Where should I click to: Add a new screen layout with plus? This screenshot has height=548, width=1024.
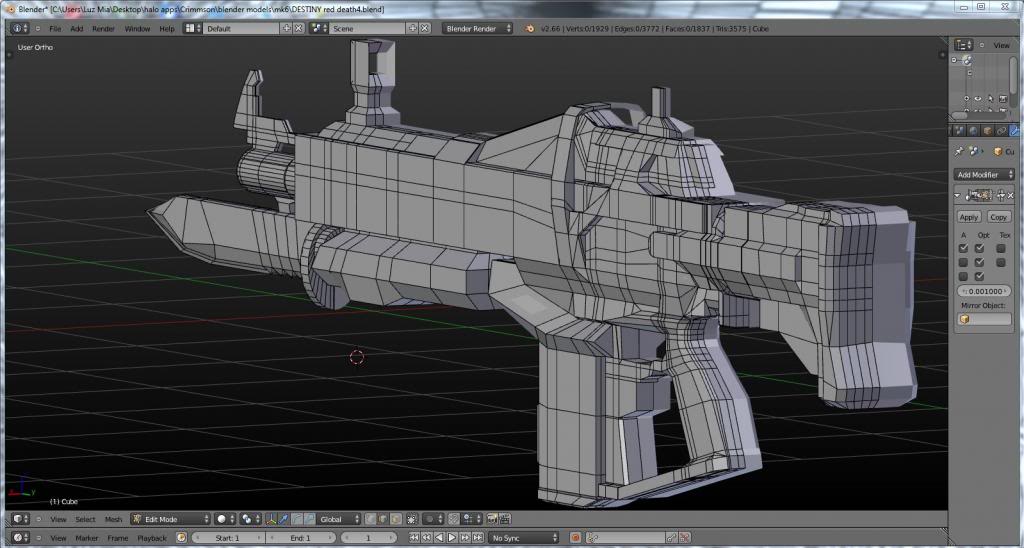click(287, 28)
